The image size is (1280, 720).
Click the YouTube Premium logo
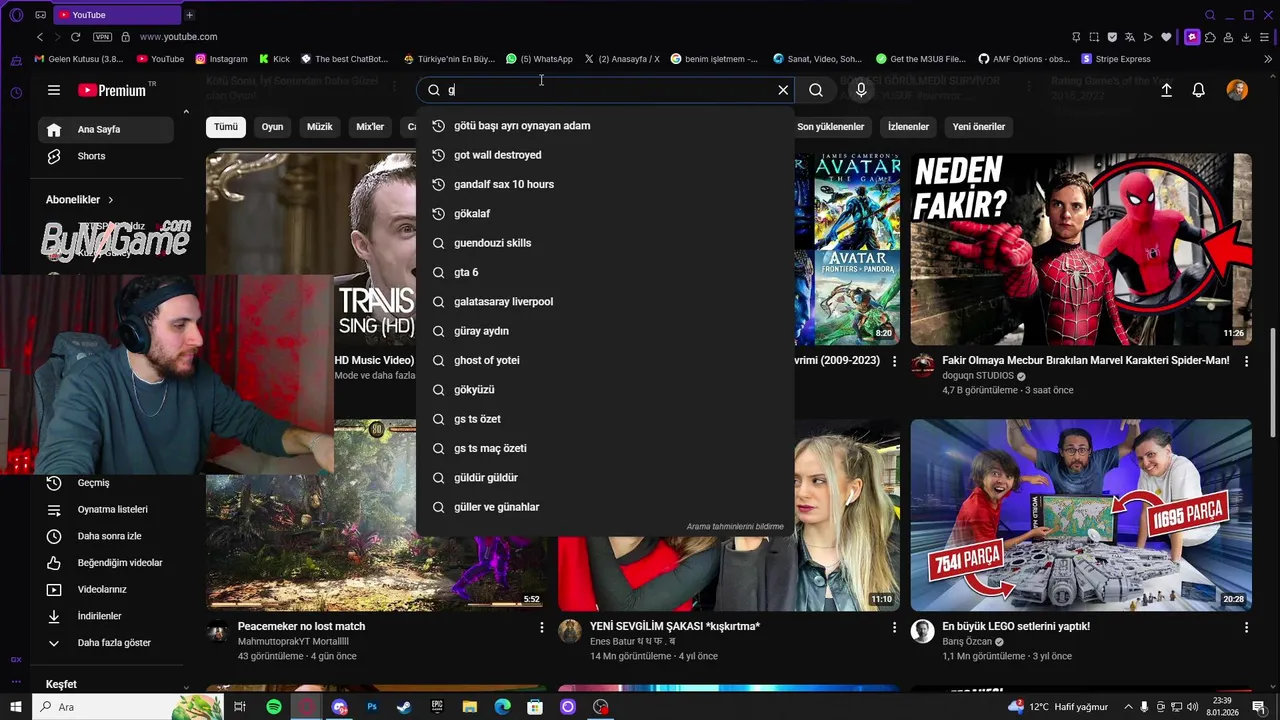[x=112, y=90]
